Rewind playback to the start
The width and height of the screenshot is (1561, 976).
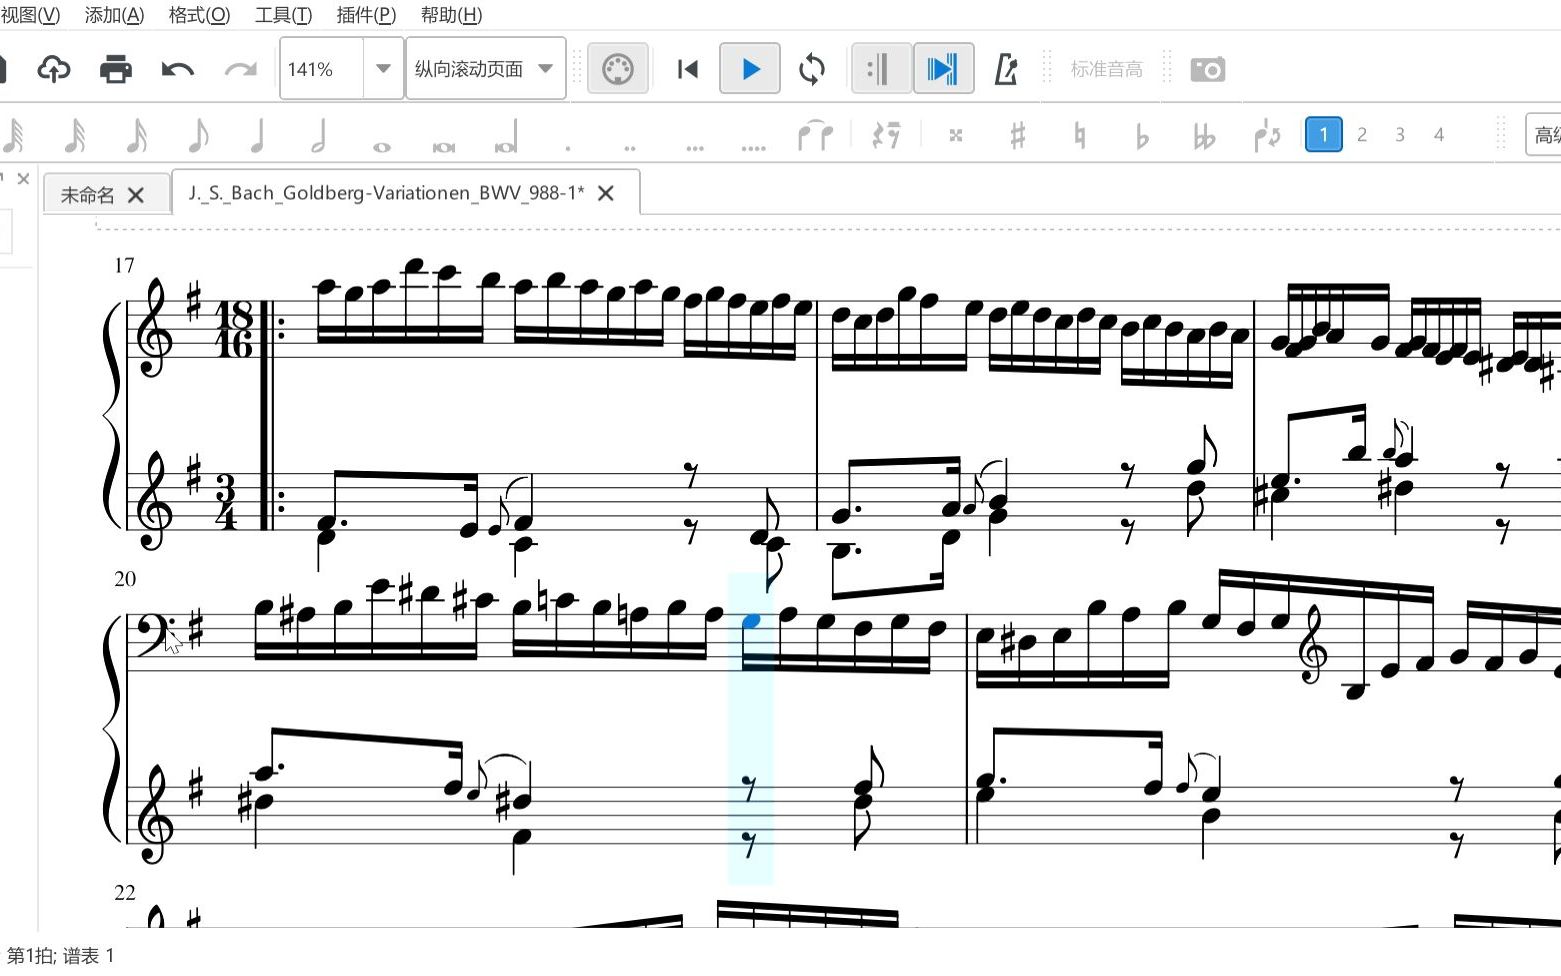click(x=688, y=69)
